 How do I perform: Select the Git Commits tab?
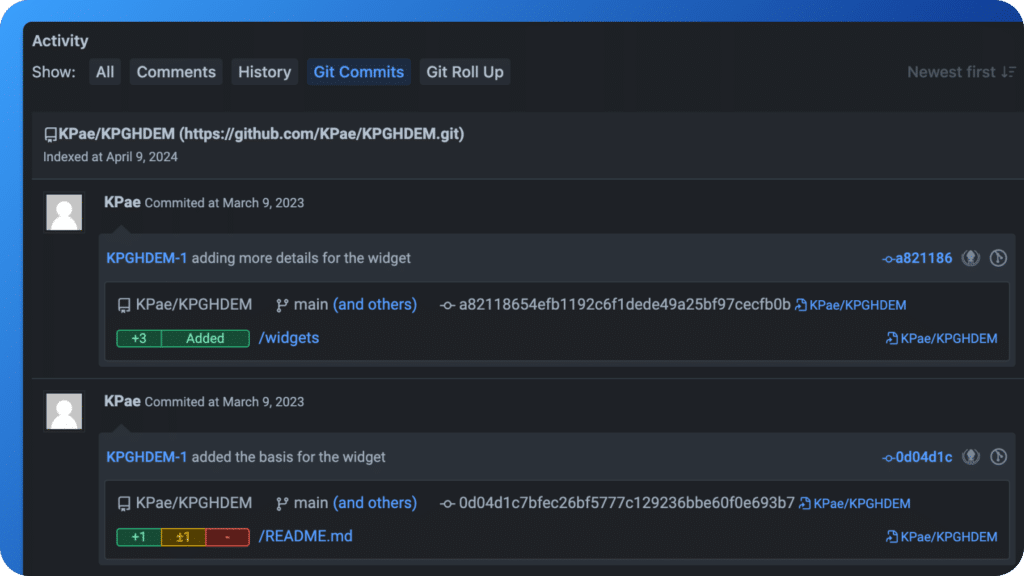pos(359,72)
